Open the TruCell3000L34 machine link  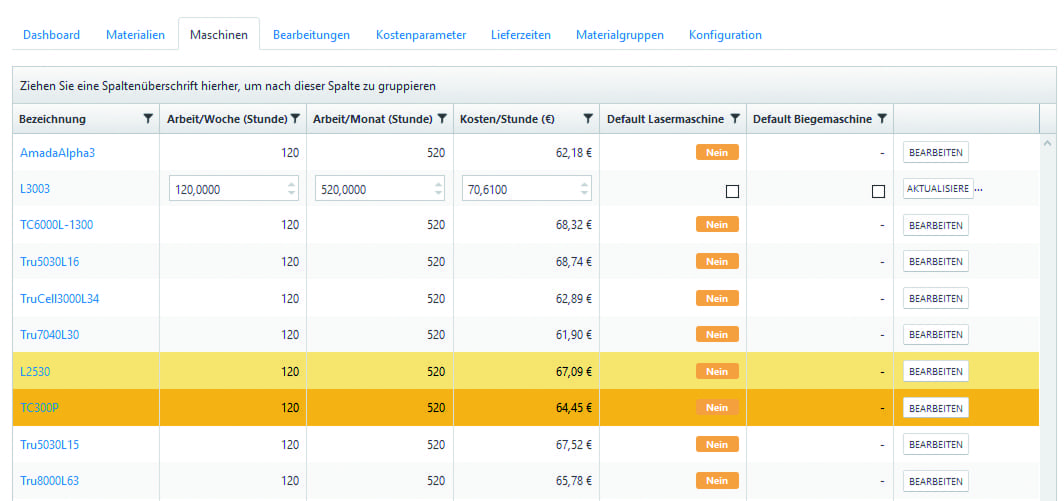(60, 298)
